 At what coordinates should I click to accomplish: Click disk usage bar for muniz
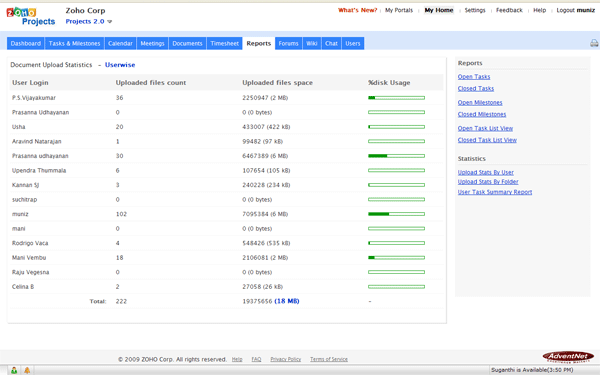(396, 214)
